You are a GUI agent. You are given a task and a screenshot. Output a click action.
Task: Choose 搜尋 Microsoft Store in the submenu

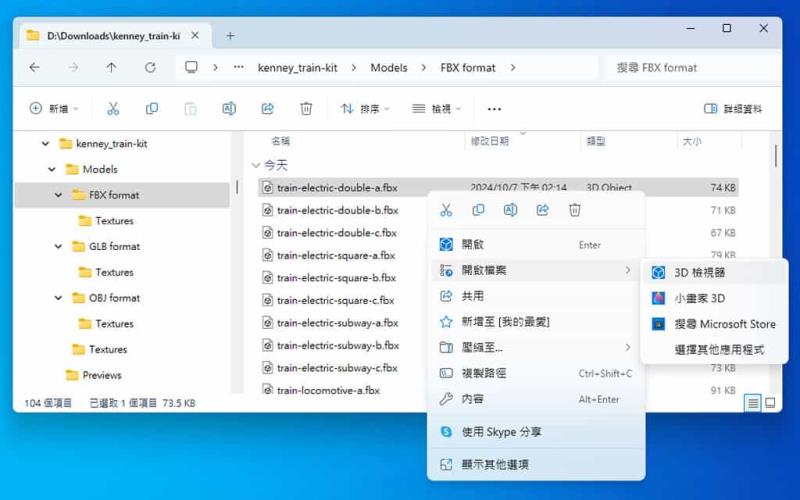click(714, 324)
